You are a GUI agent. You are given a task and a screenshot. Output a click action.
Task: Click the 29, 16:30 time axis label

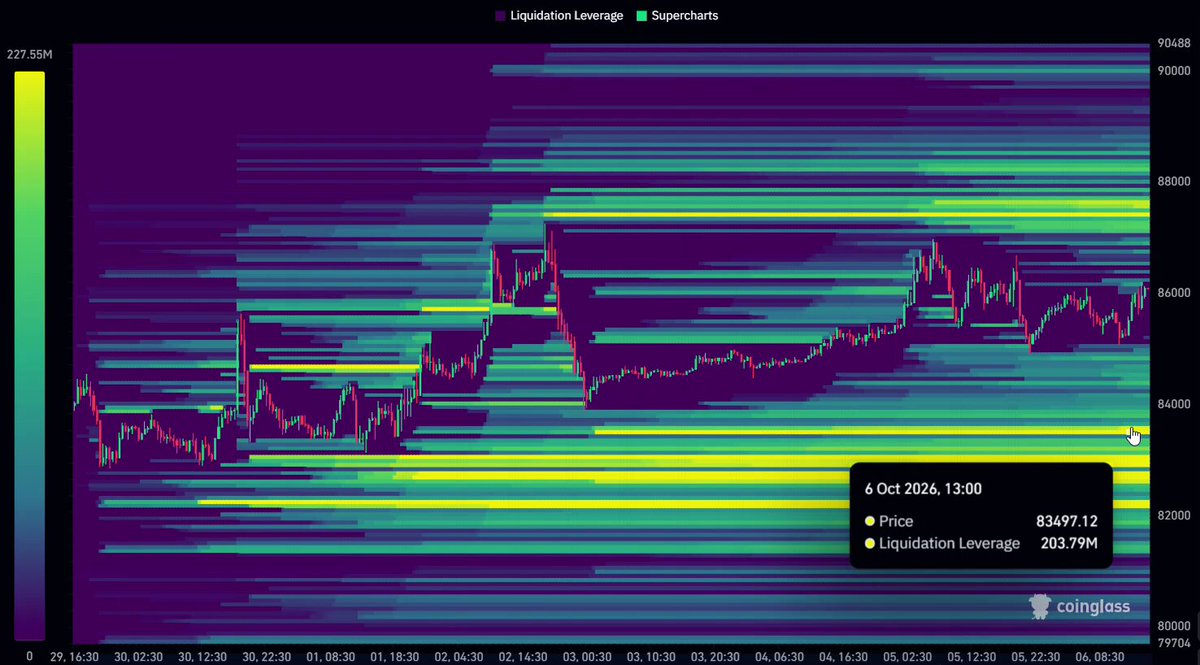click(x=73, y=656)
